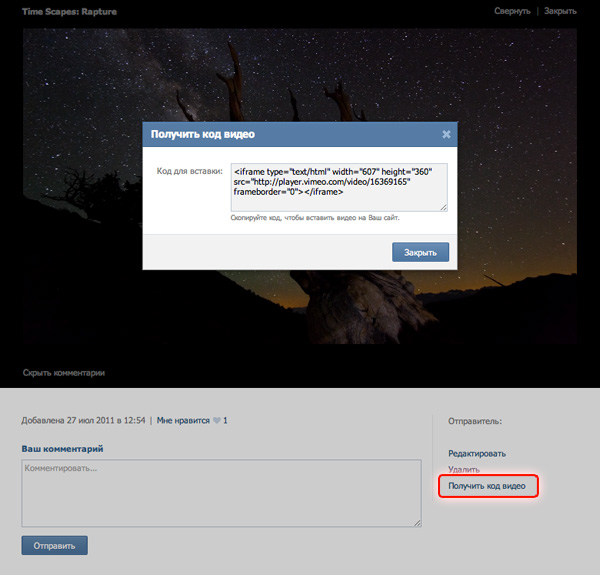Click Закрыть link at the top right
600x575 pixels.
click(560, 11)
